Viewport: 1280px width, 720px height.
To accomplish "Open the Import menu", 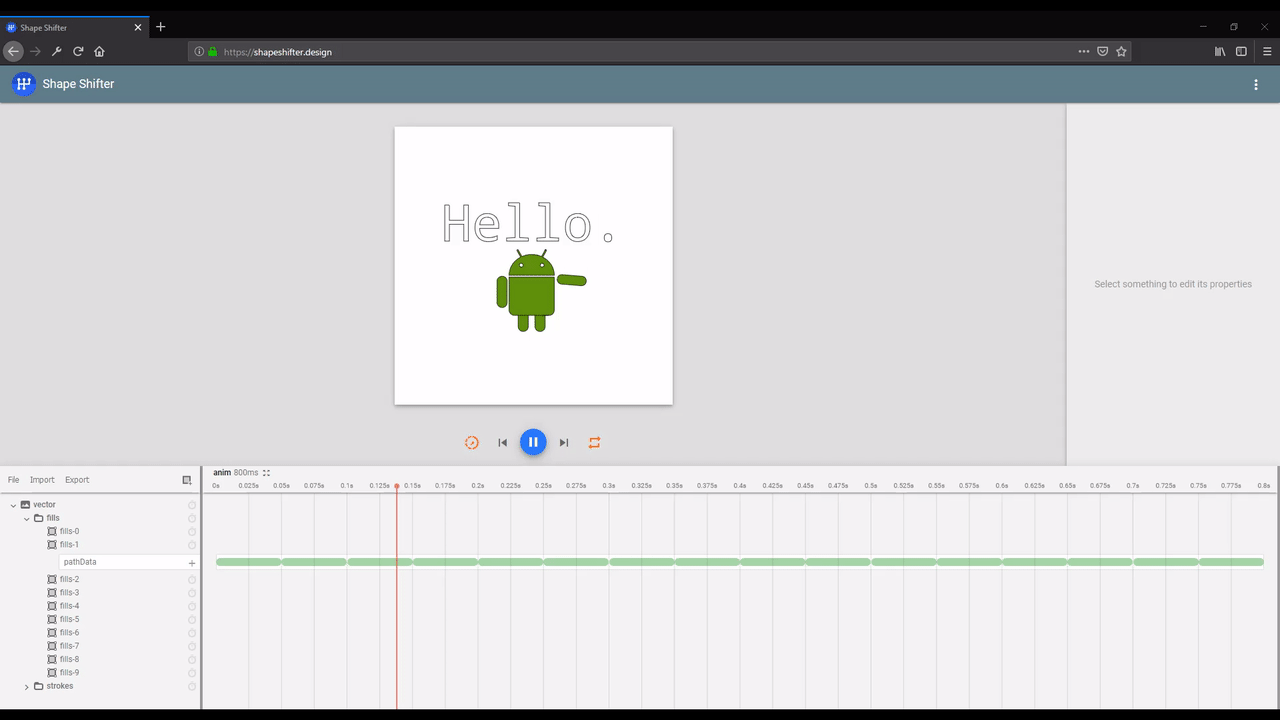I will point(42,480).
